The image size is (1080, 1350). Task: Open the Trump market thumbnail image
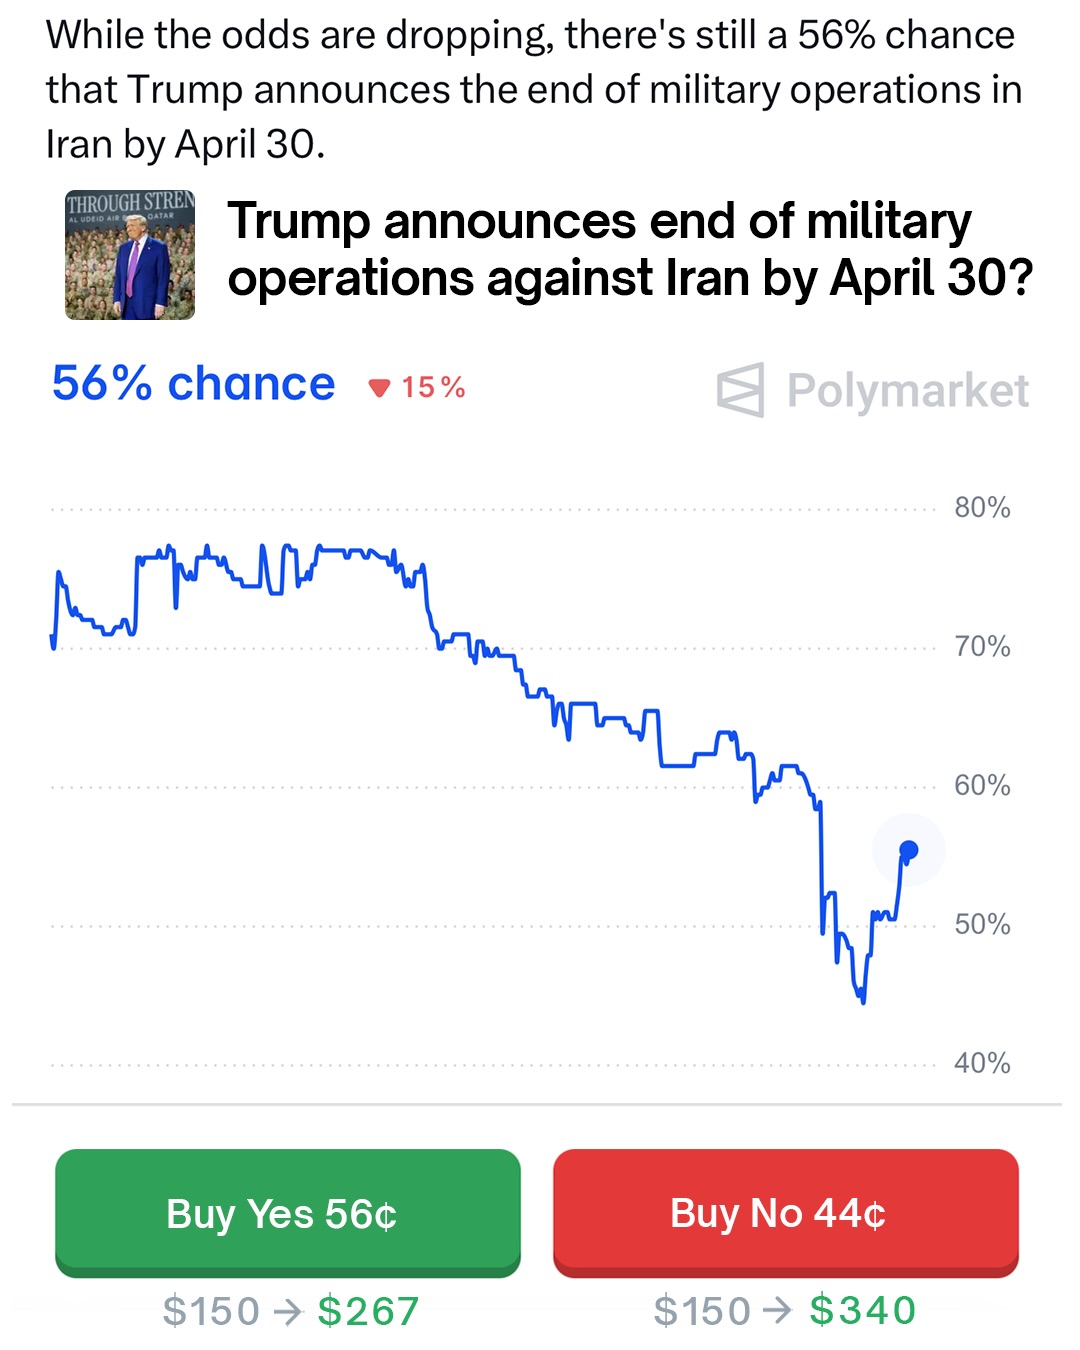pyautogui.click(x=130, y=255)
